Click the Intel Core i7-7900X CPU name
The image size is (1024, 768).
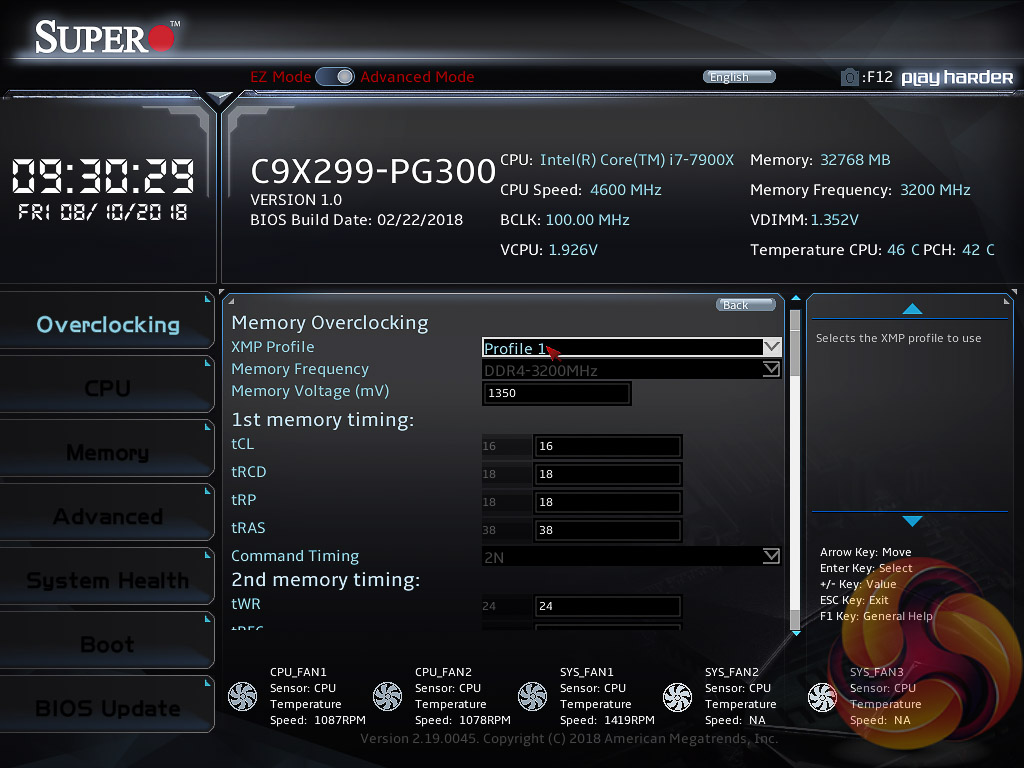tap(637, 160)
